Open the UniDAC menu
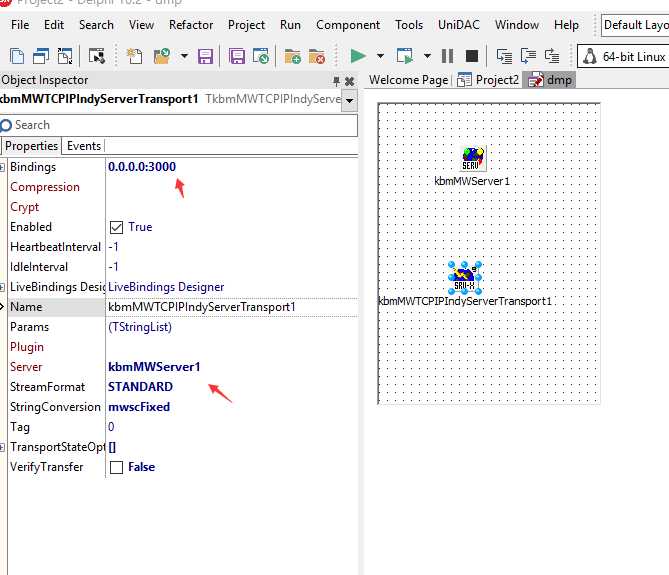Image resolution: width=669 pixels, height=575 pixels. [x=459, y=25]
